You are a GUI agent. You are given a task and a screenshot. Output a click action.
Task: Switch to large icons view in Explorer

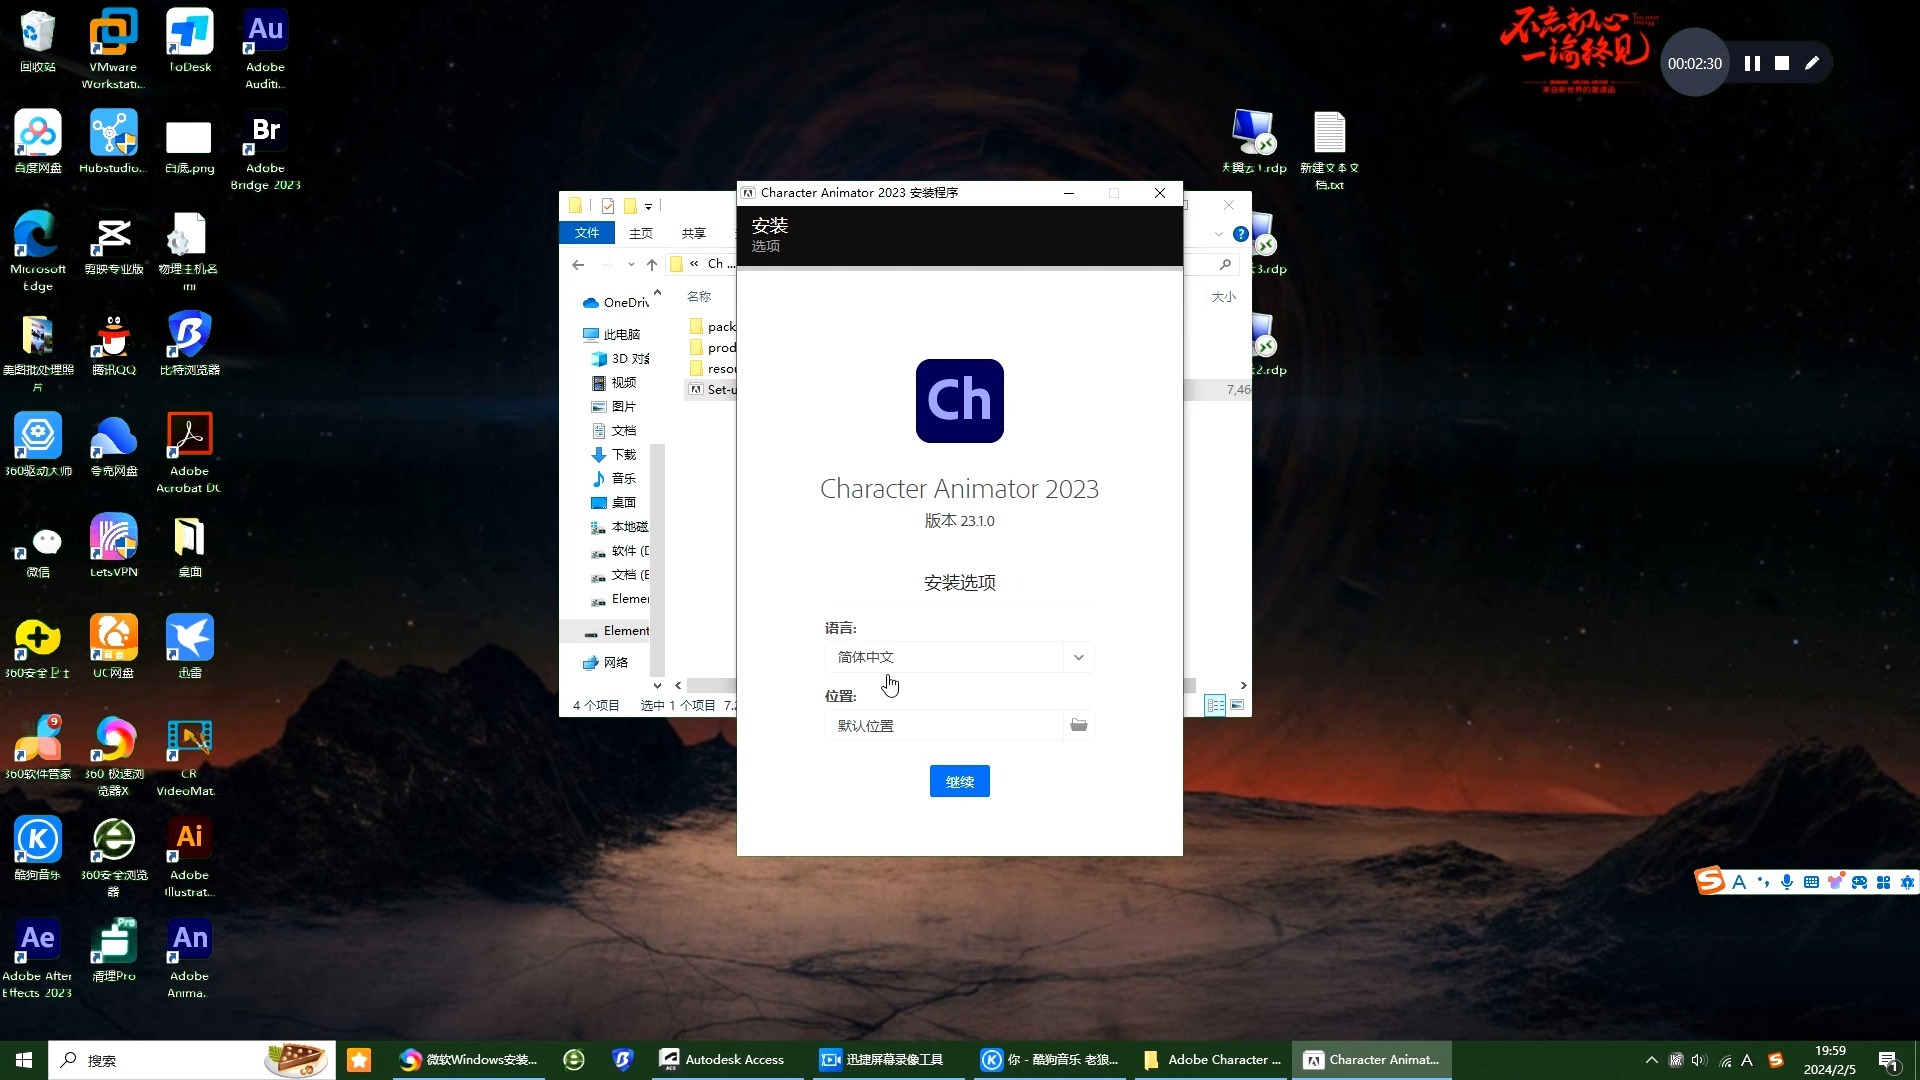1237,705
